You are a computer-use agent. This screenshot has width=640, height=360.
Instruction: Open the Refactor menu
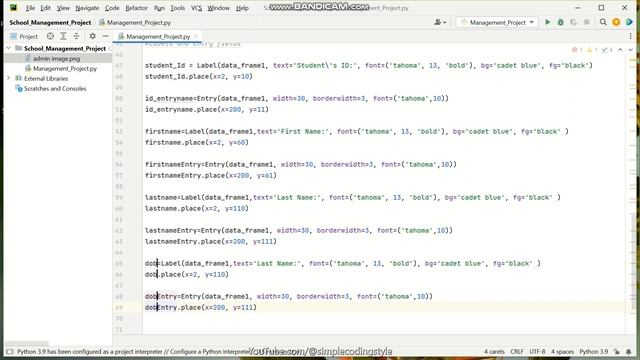pyautogui.click(x=136, y=8)
